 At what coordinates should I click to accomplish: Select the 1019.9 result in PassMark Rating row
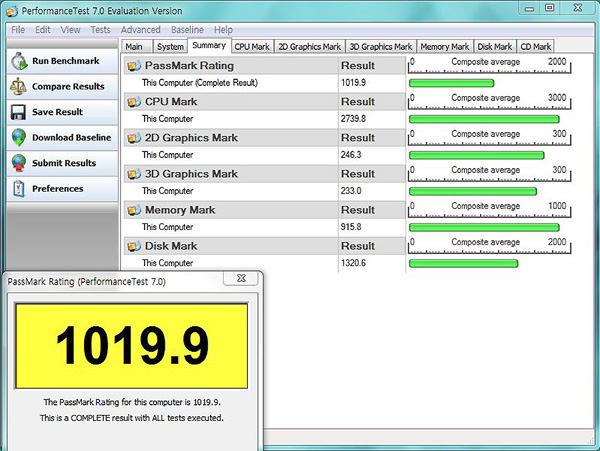[x=353, y=83]
